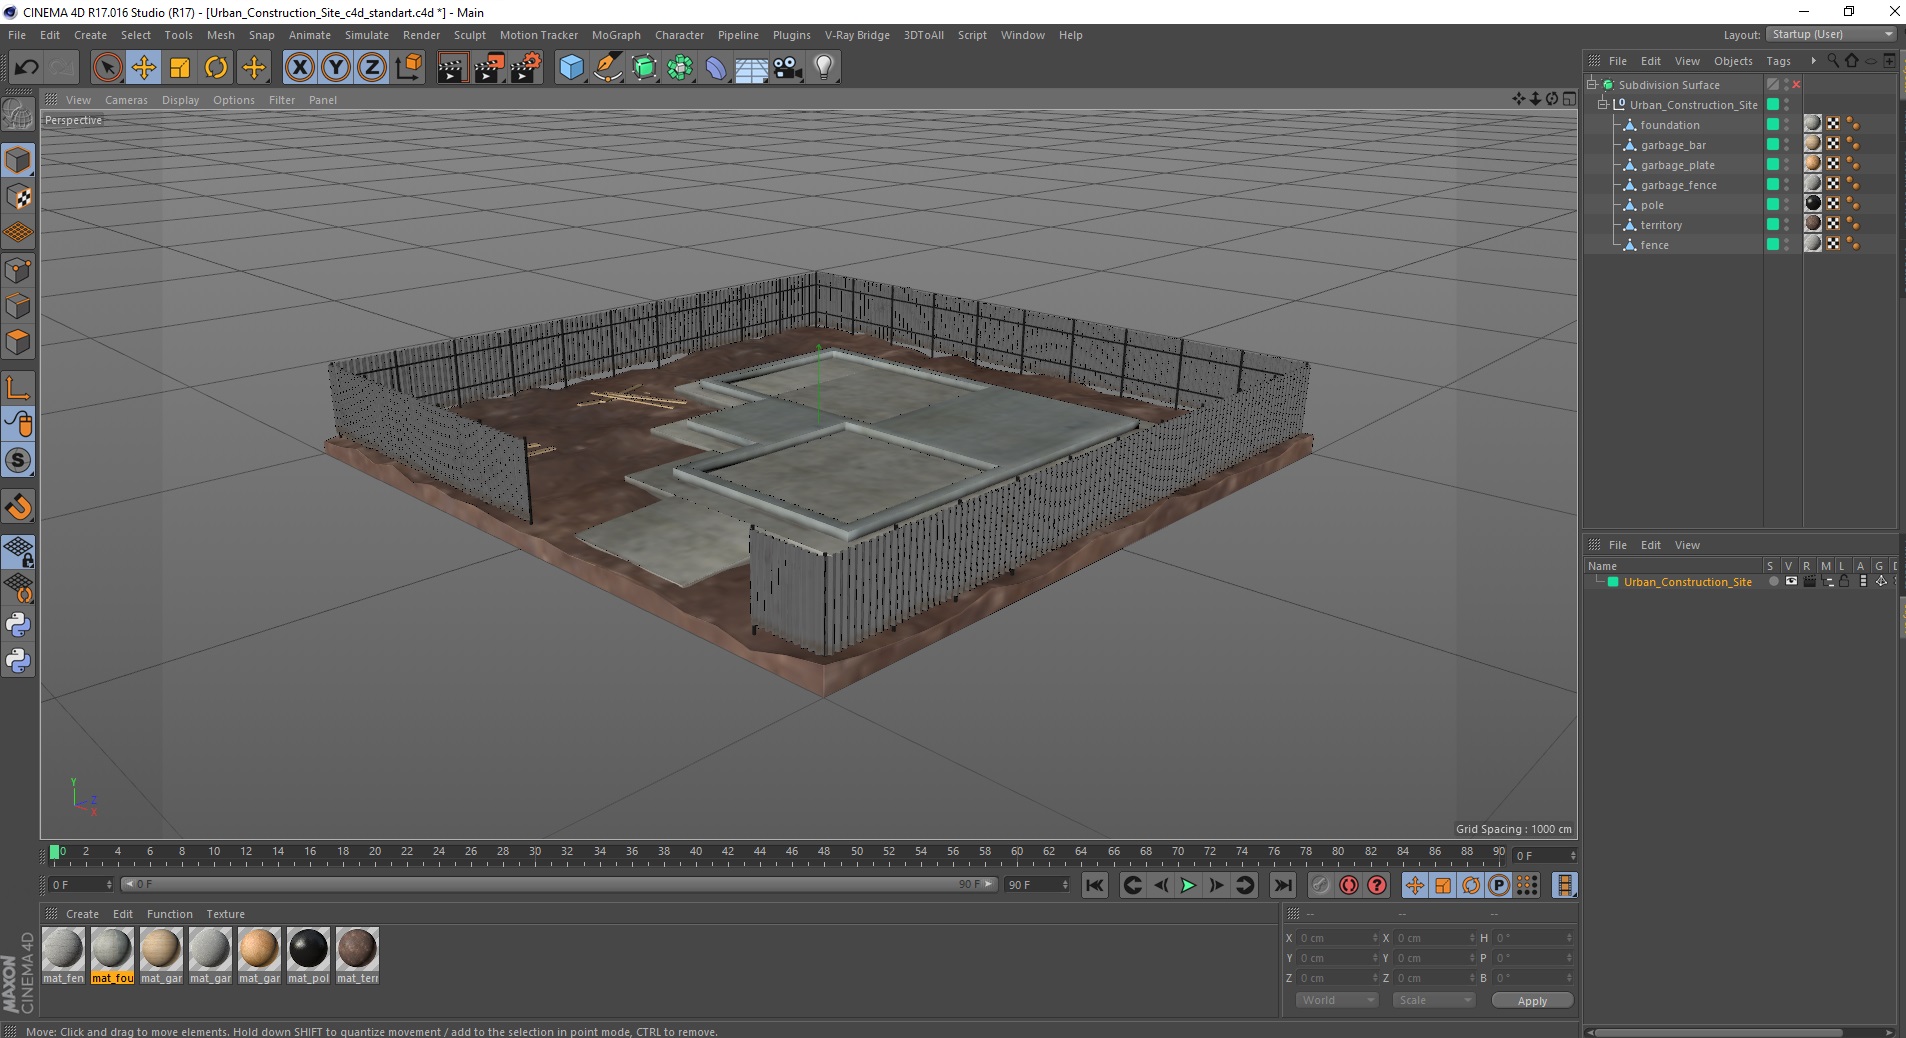The image size is (1906, 1038).
Task: Select the Scale tool
Action: 180,67
